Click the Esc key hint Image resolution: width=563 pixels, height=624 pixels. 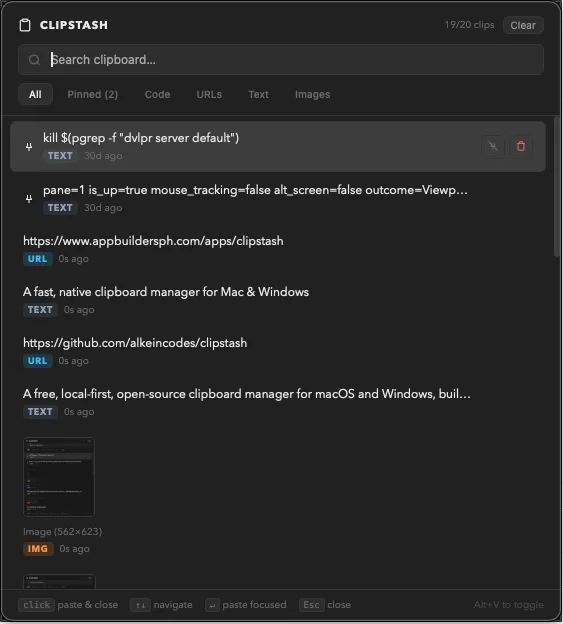pyautogui.click(x=311, y=605)
